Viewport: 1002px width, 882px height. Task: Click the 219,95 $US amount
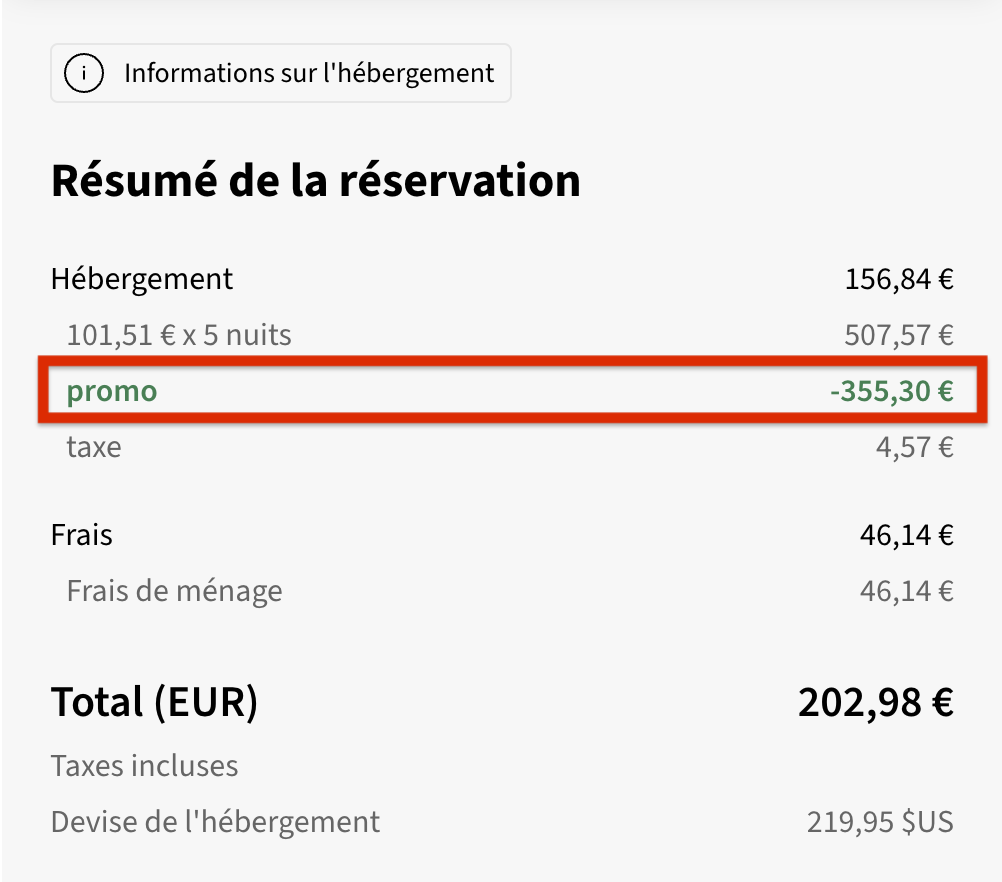[x=880, y=822]
